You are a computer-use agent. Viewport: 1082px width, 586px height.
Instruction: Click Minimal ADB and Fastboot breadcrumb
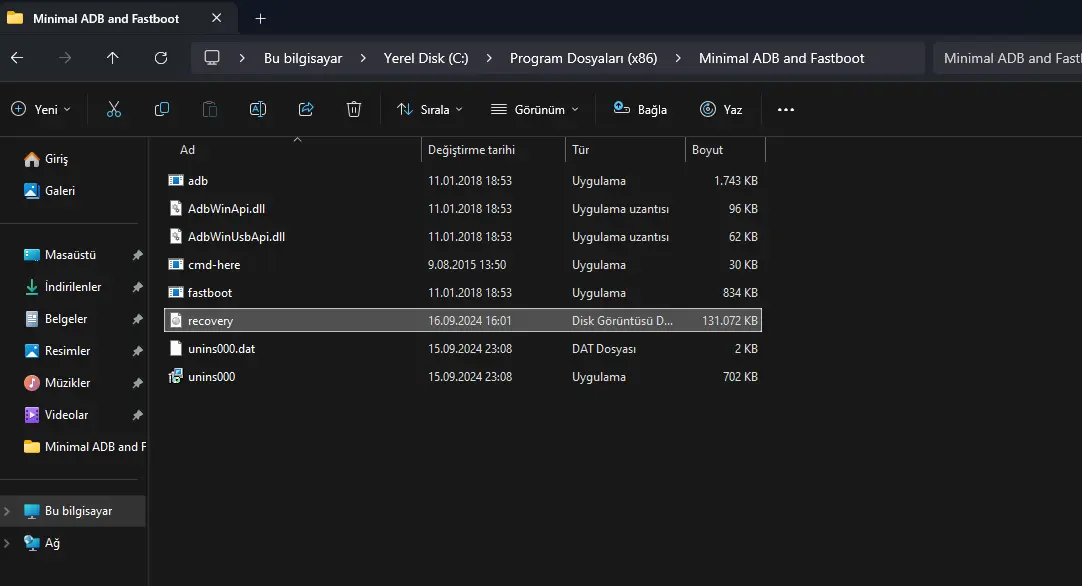click(x=781, y=58)
